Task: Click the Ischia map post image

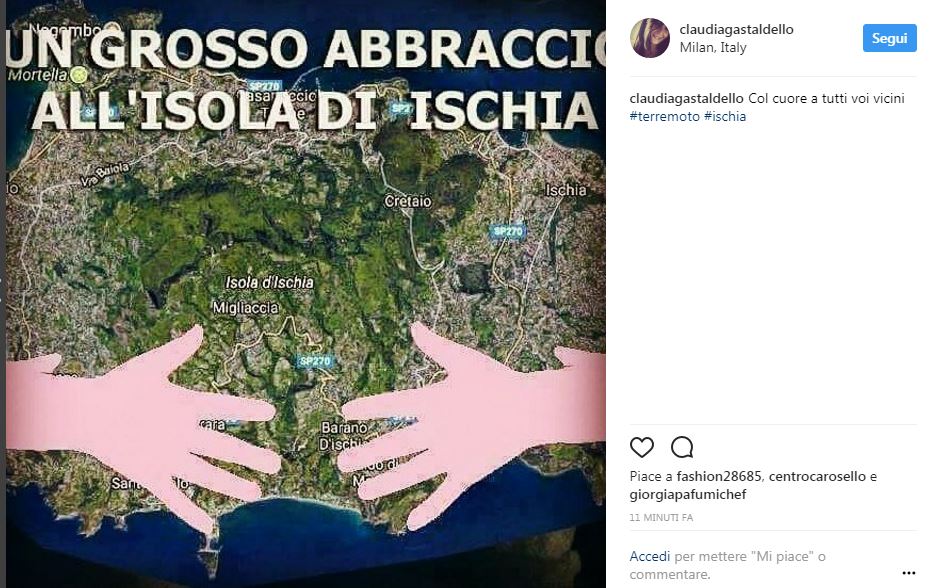Action: (305, 294)
